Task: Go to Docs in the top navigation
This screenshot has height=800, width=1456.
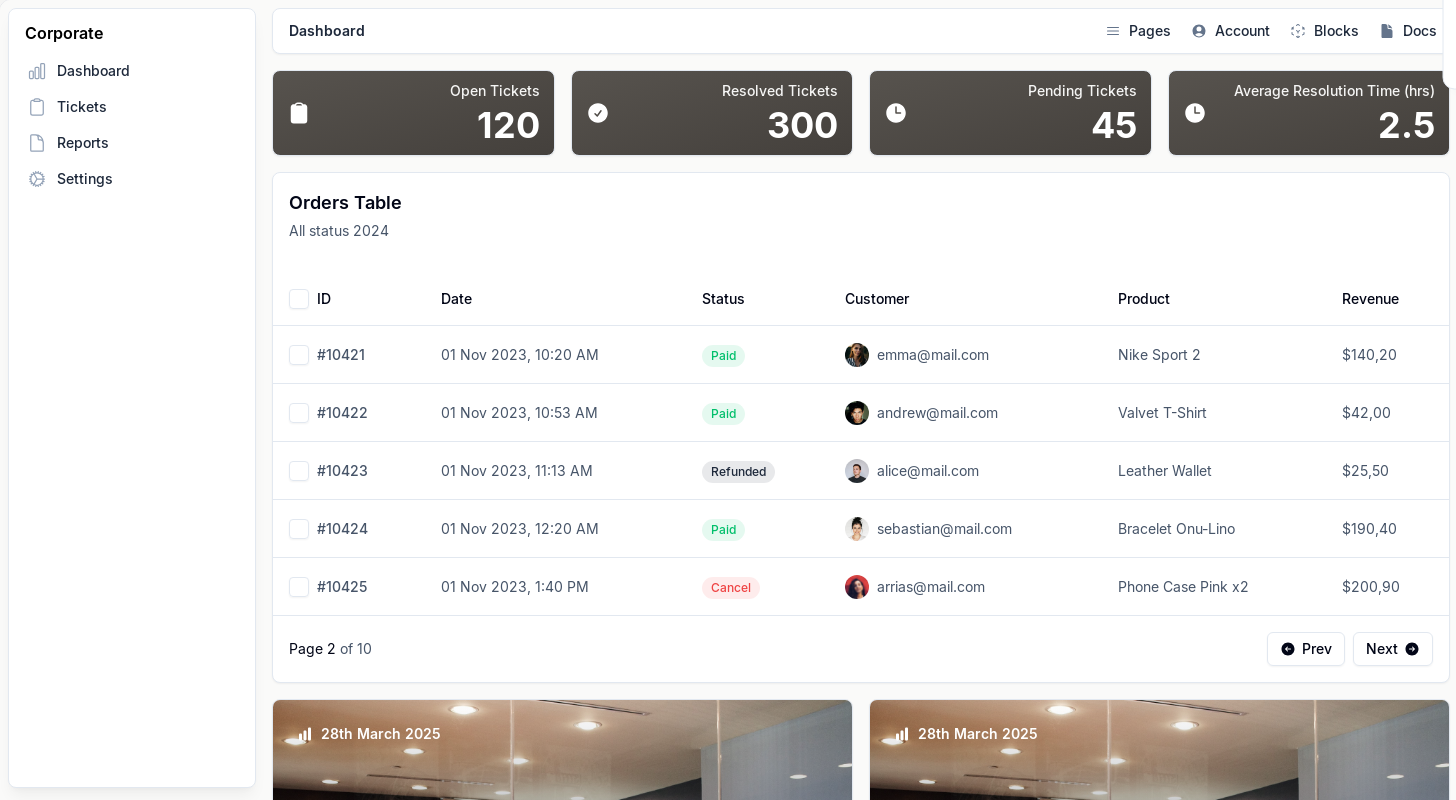Action: (x=1408, y=31)
